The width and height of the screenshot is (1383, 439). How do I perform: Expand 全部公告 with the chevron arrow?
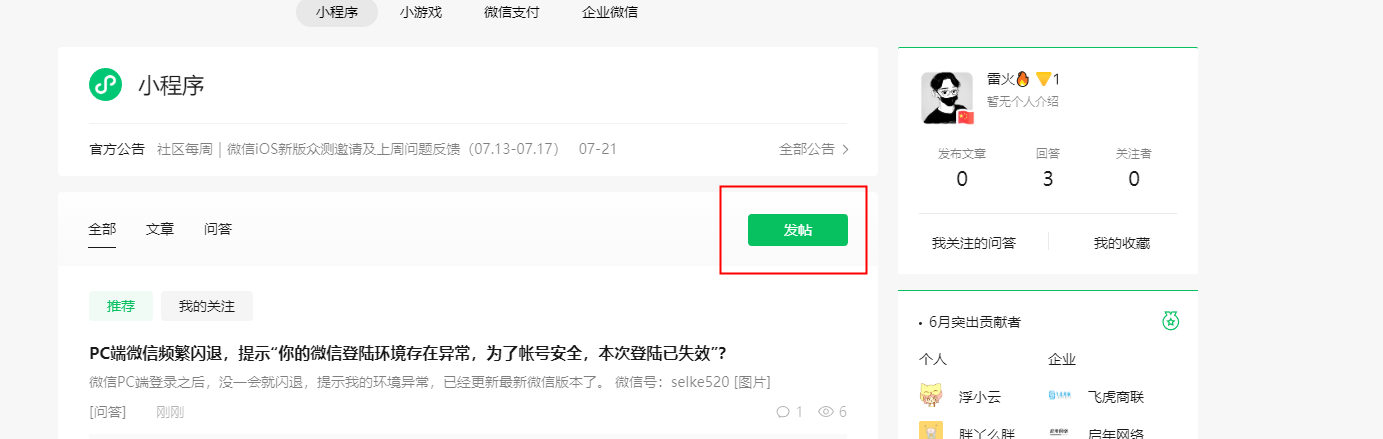click(x=814, y=149)
